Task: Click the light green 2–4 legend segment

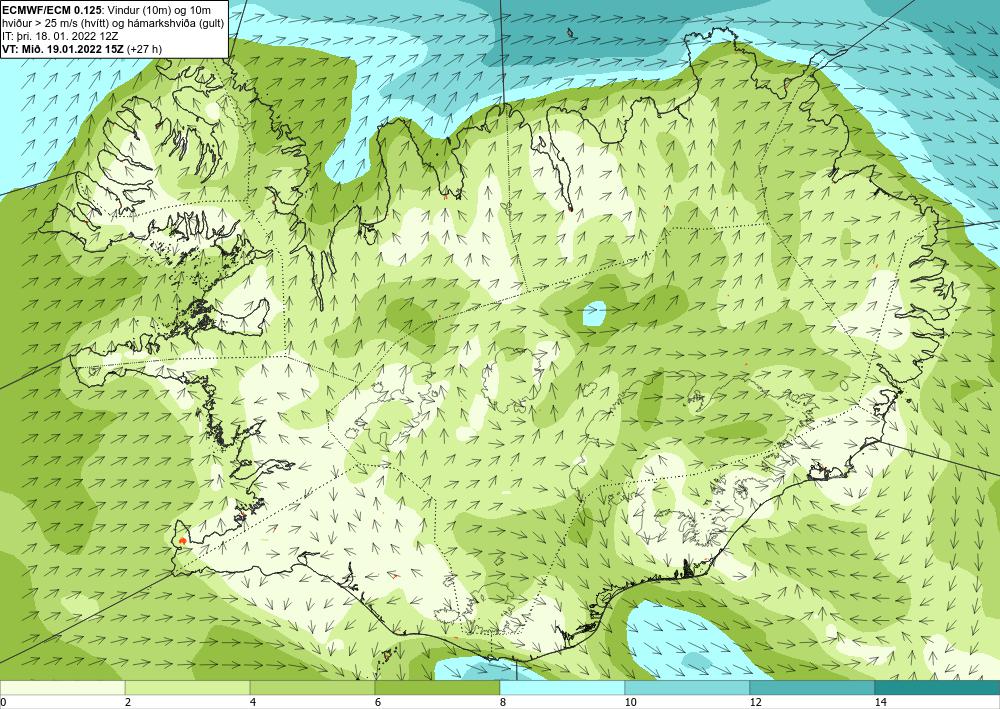Action: click(x=188, y=688)
